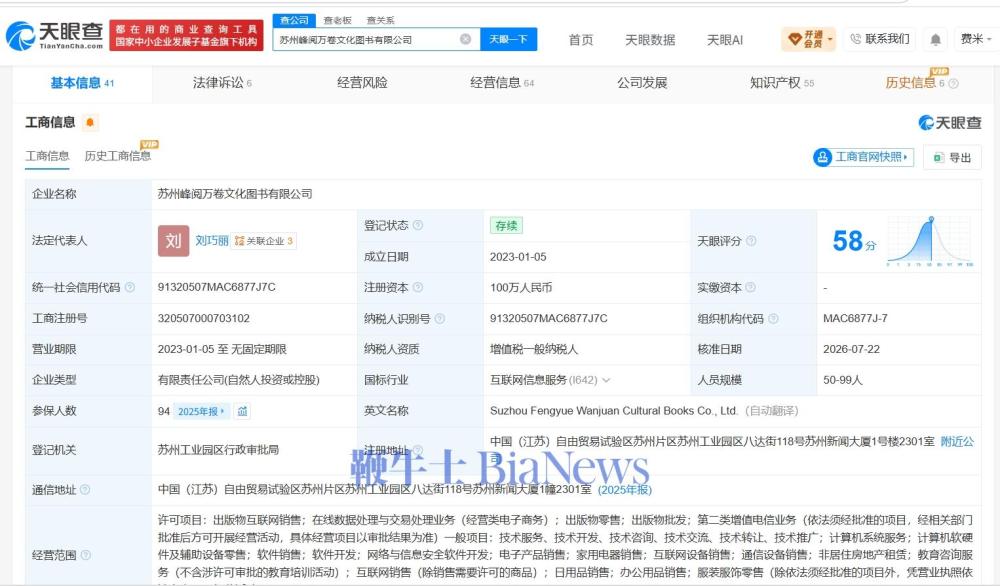Open 首页 in top navigation
This screenshot has width=1000, height=586.
coord(581,40)
